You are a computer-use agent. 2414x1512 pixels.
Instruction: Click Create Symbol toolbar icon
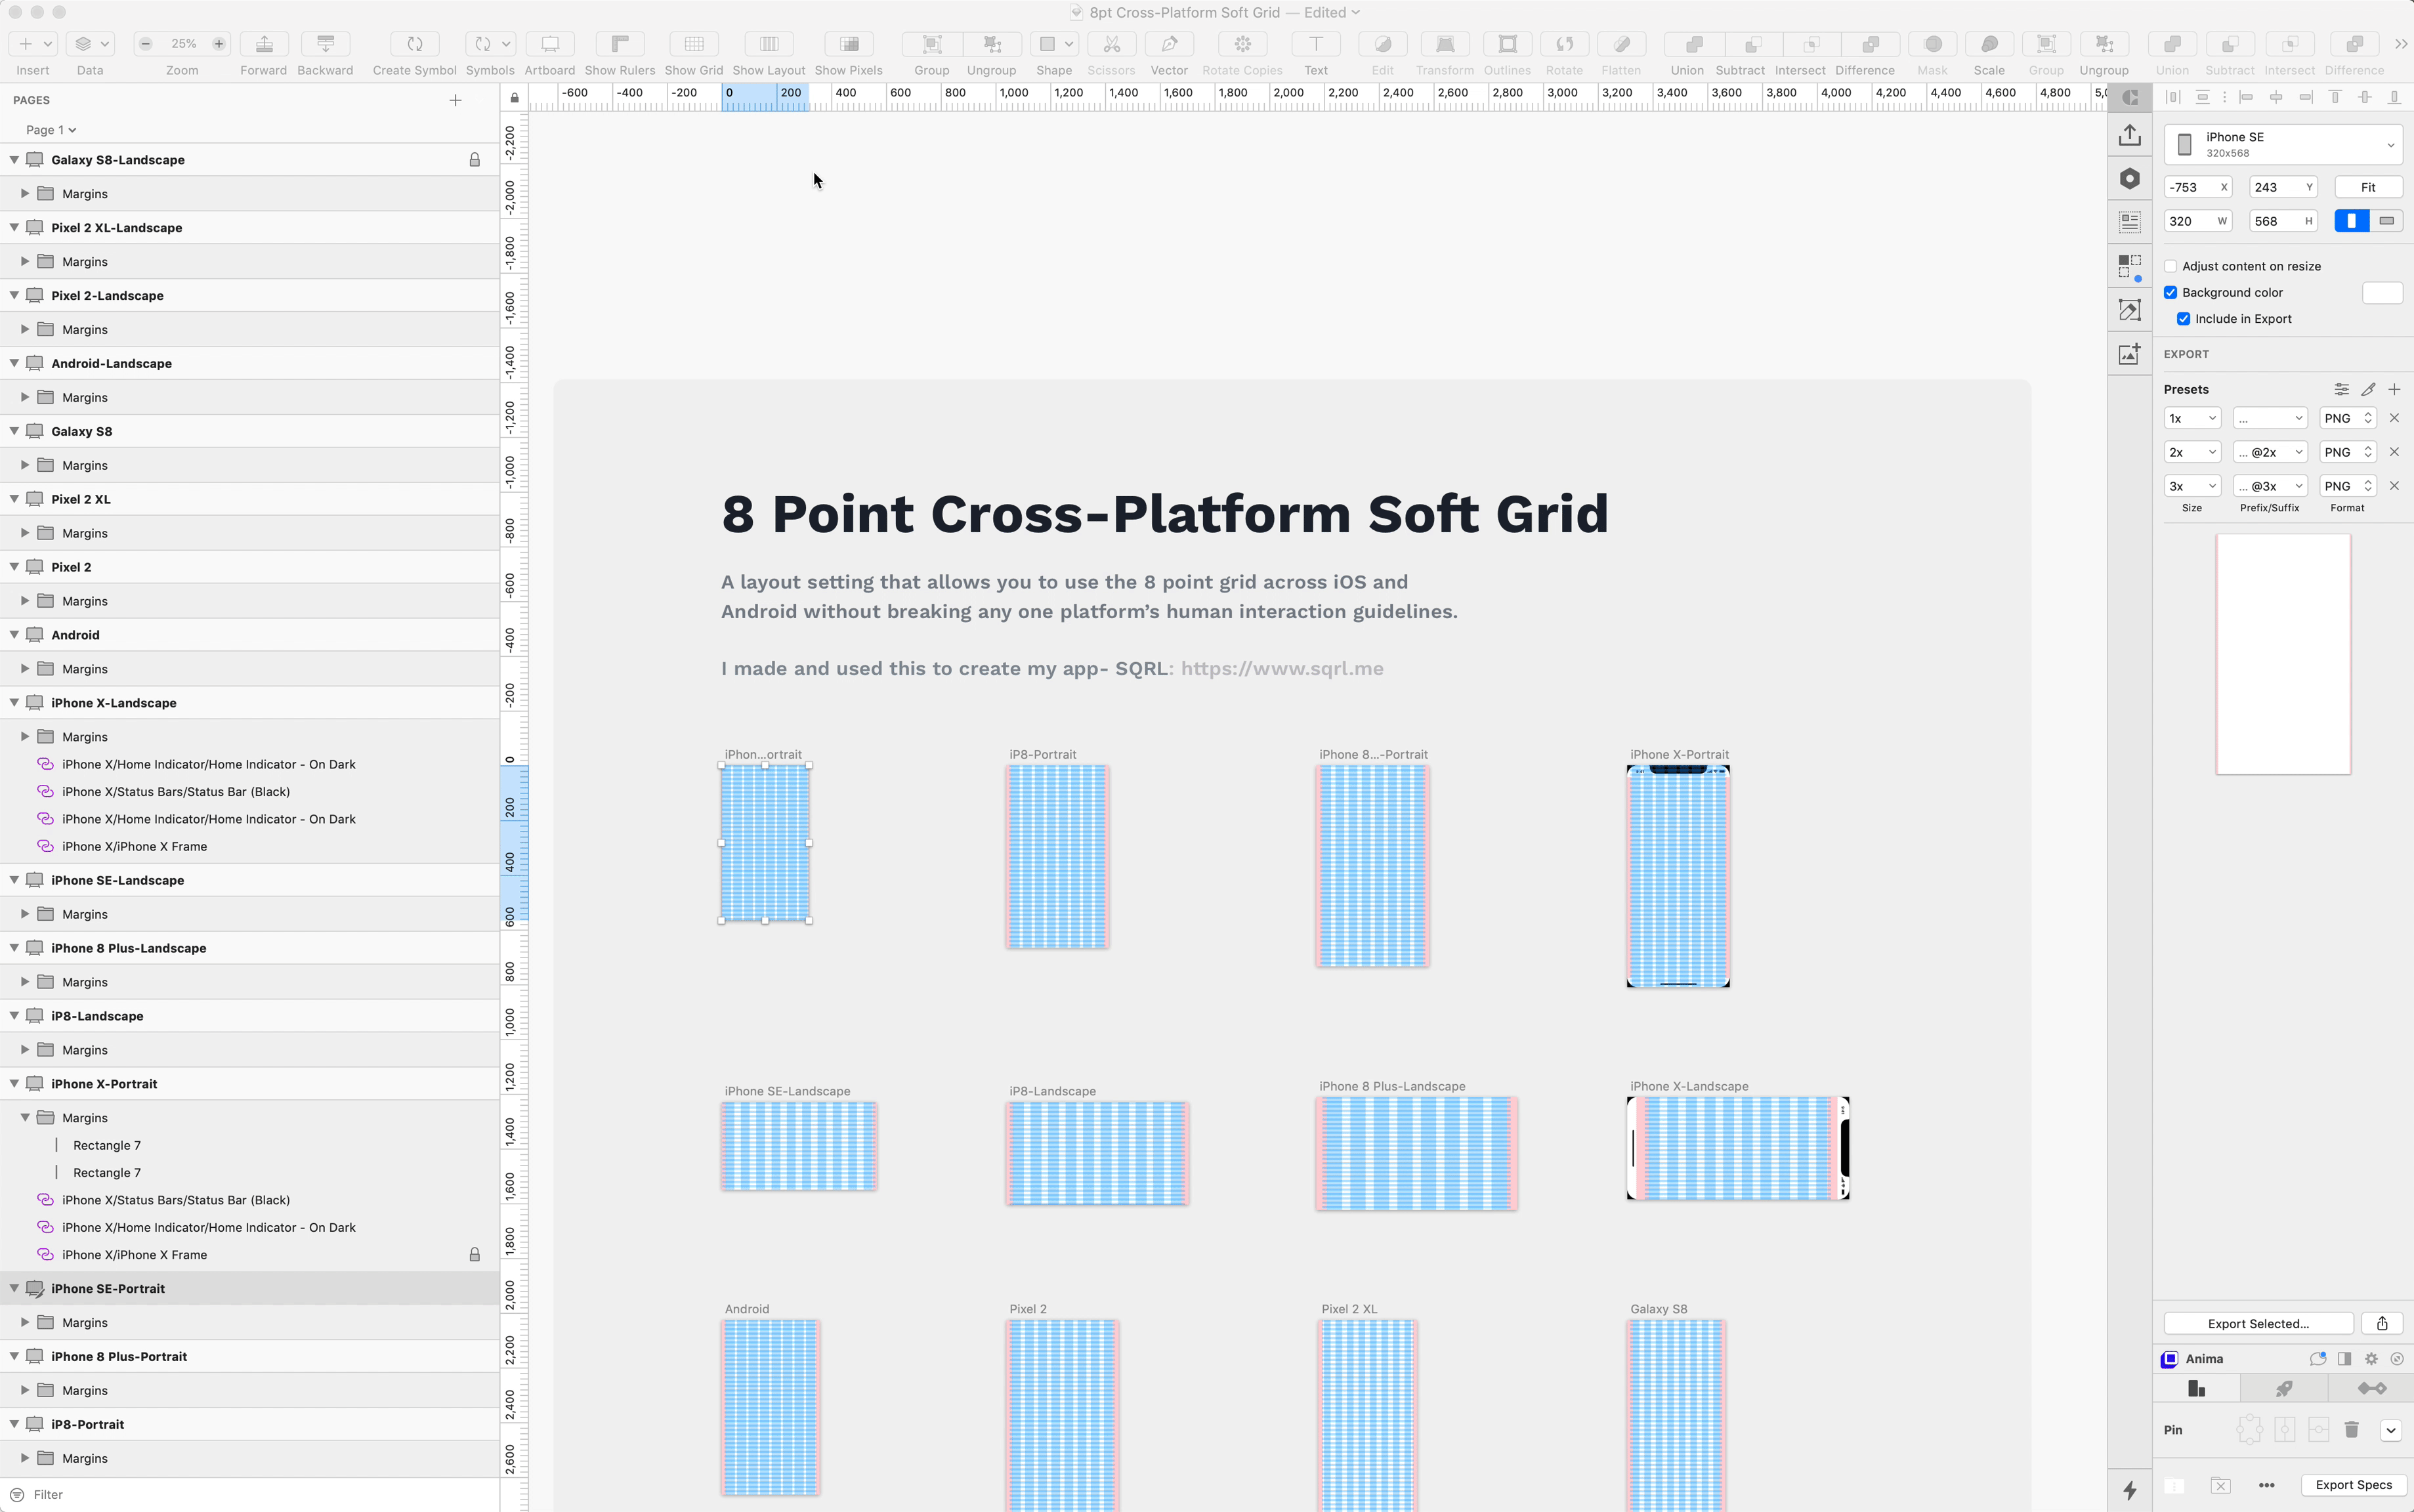tap(415, 44)
